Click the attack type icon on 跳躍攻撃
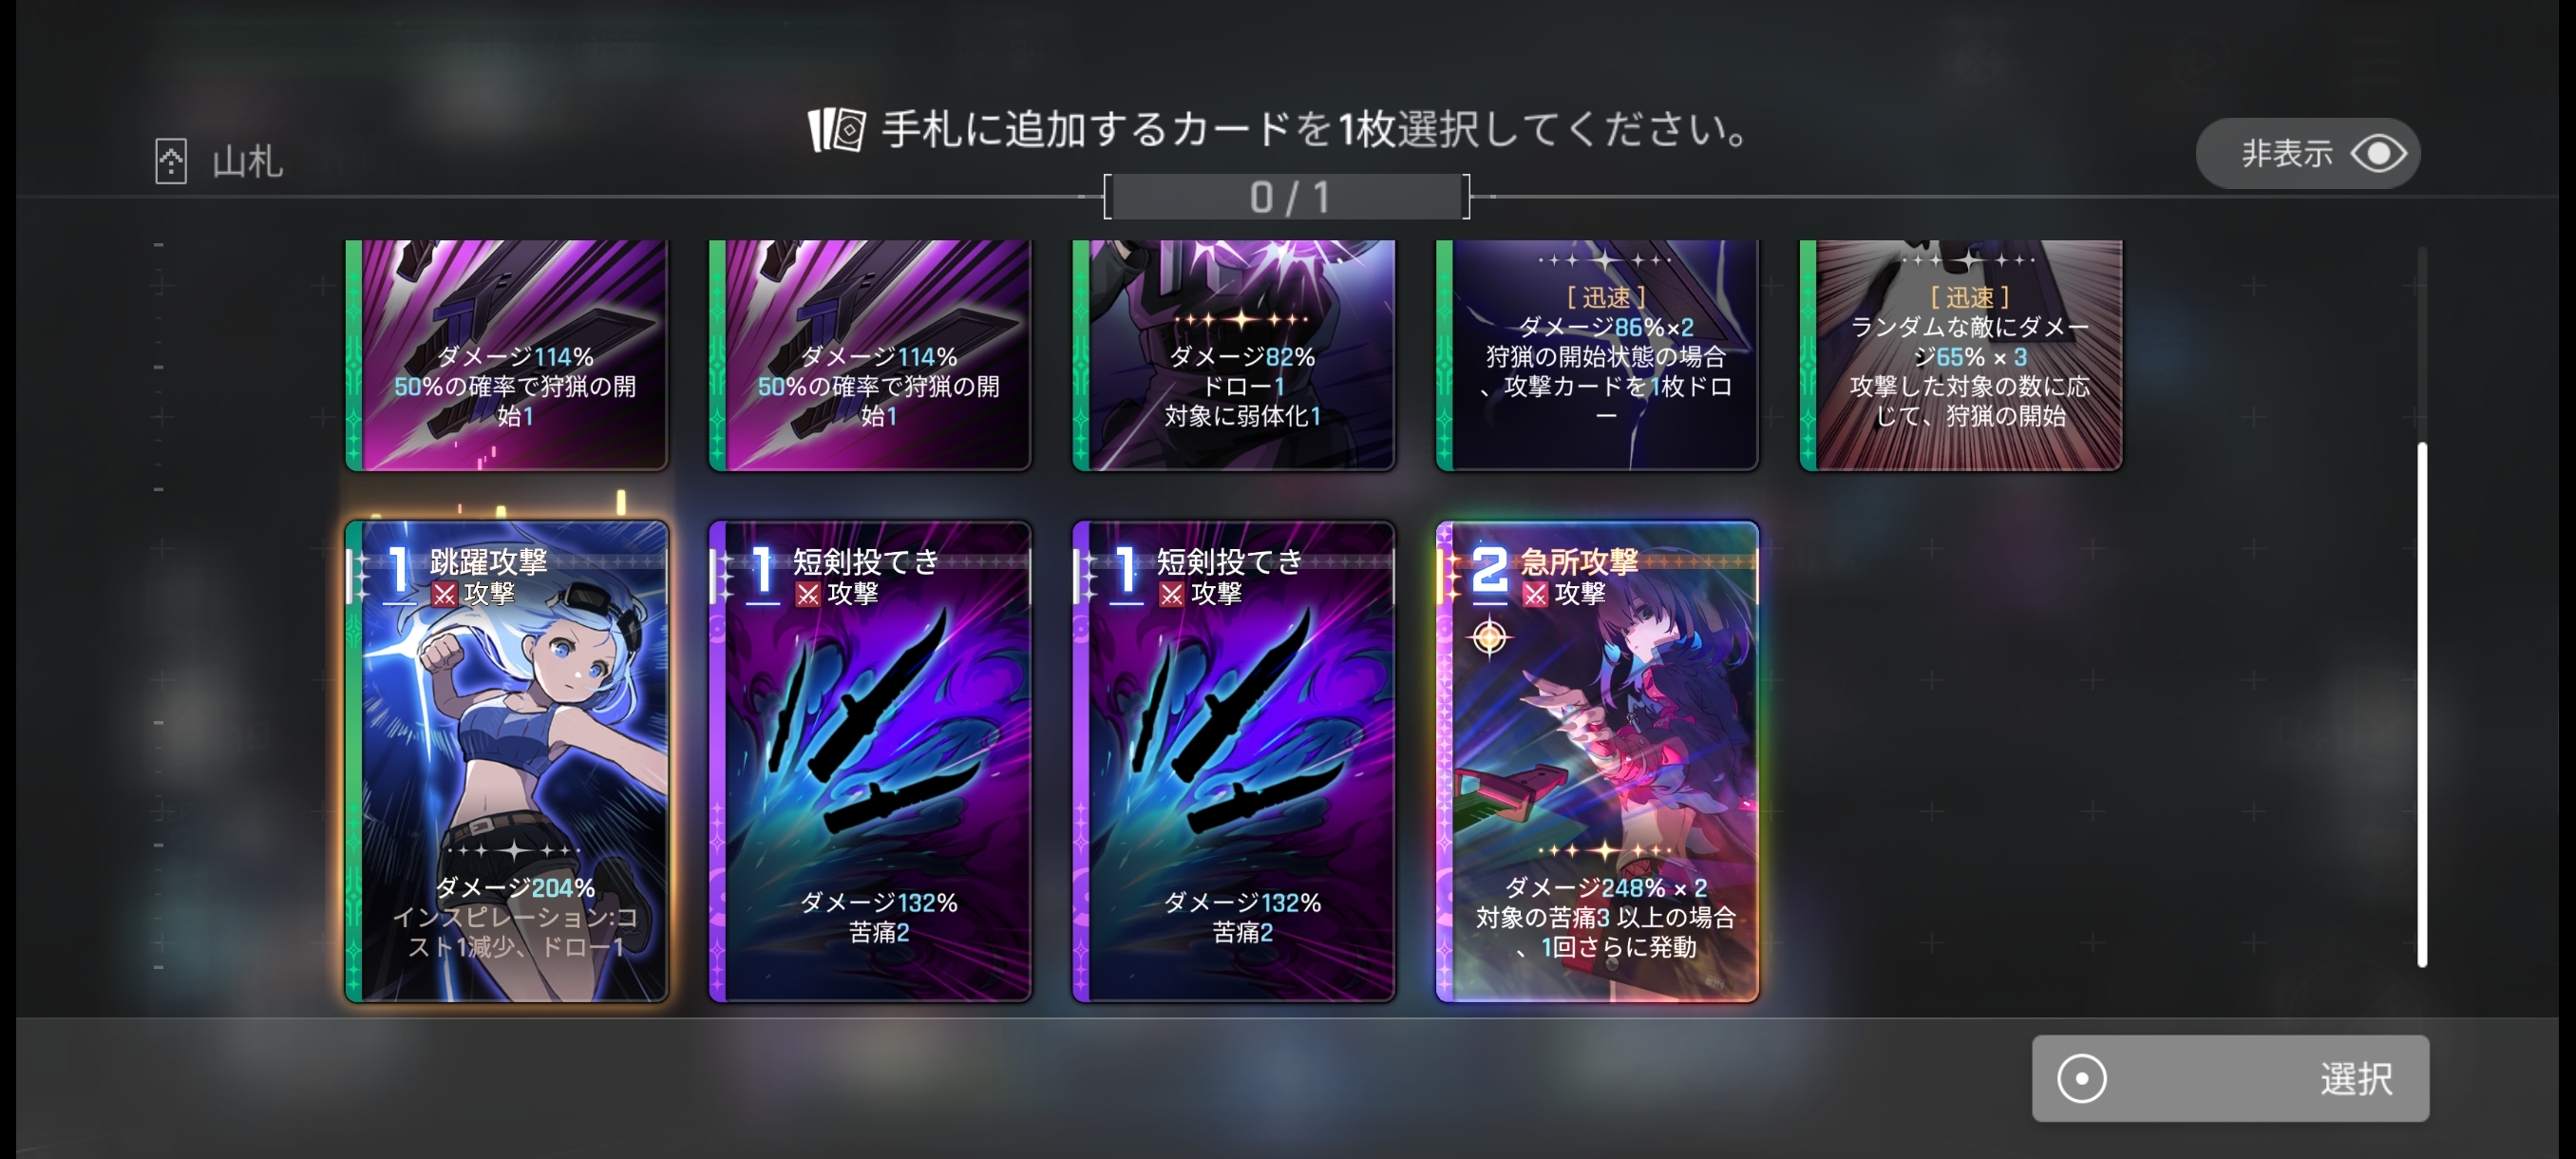 445,594
